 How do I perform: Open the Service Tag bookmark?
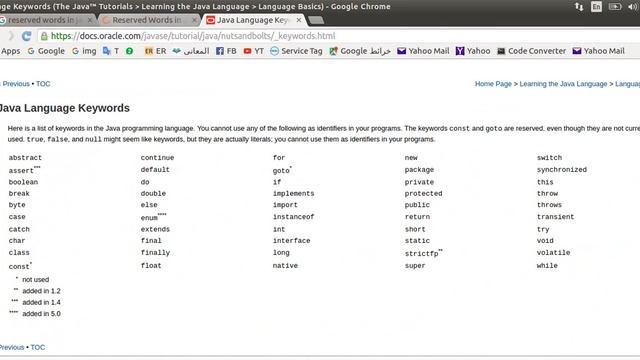click(x=296, y=51)
